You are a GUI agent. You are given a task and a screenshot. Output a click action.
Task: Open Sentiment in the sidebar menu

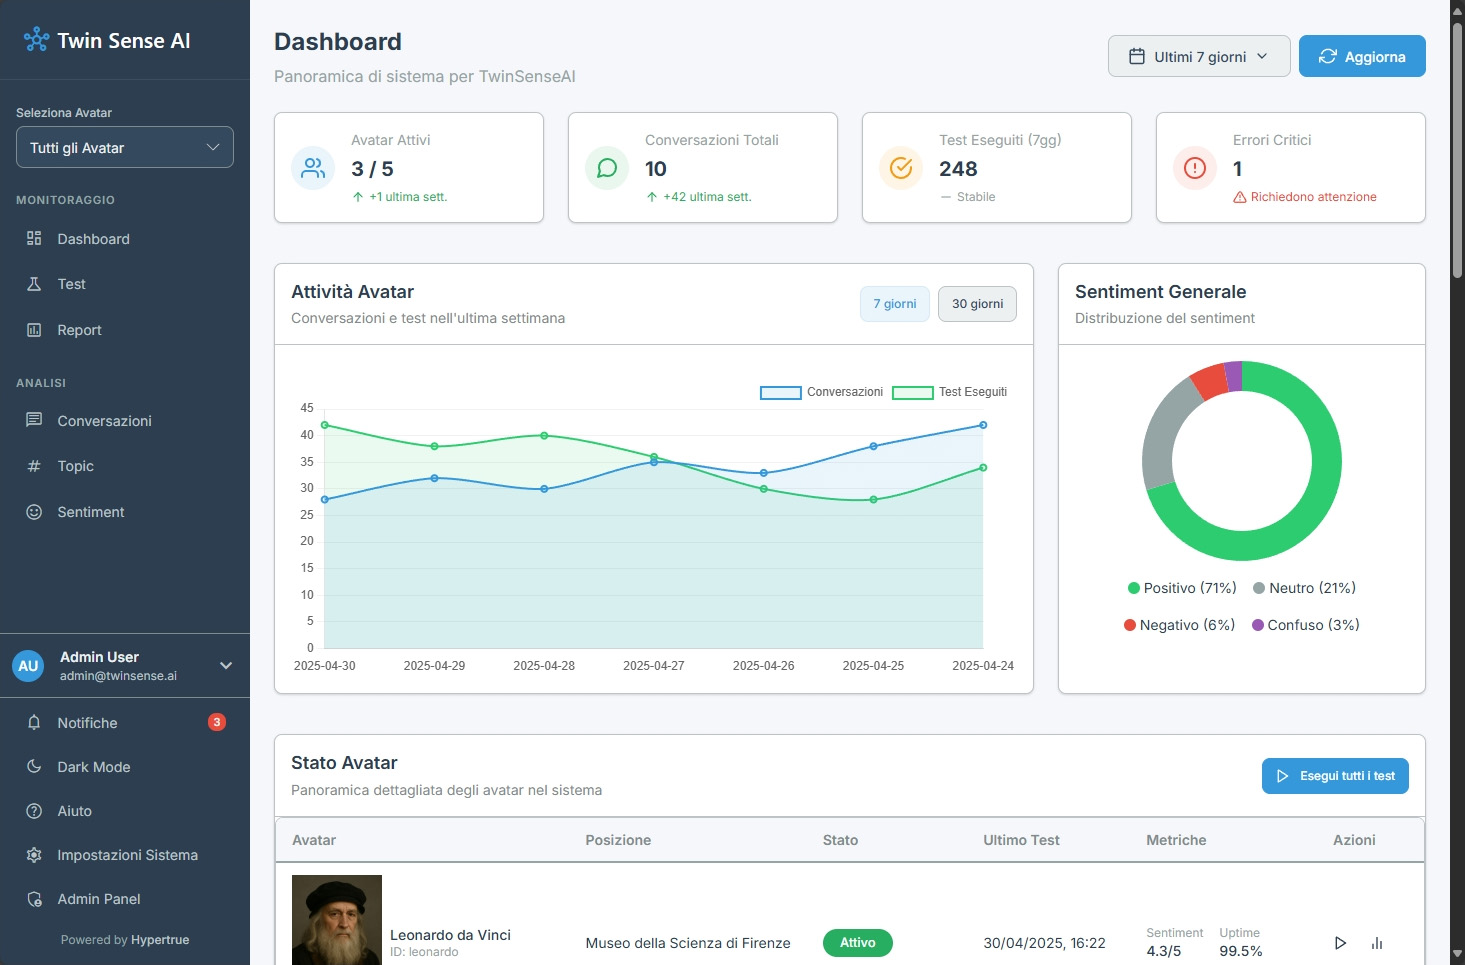90,512
